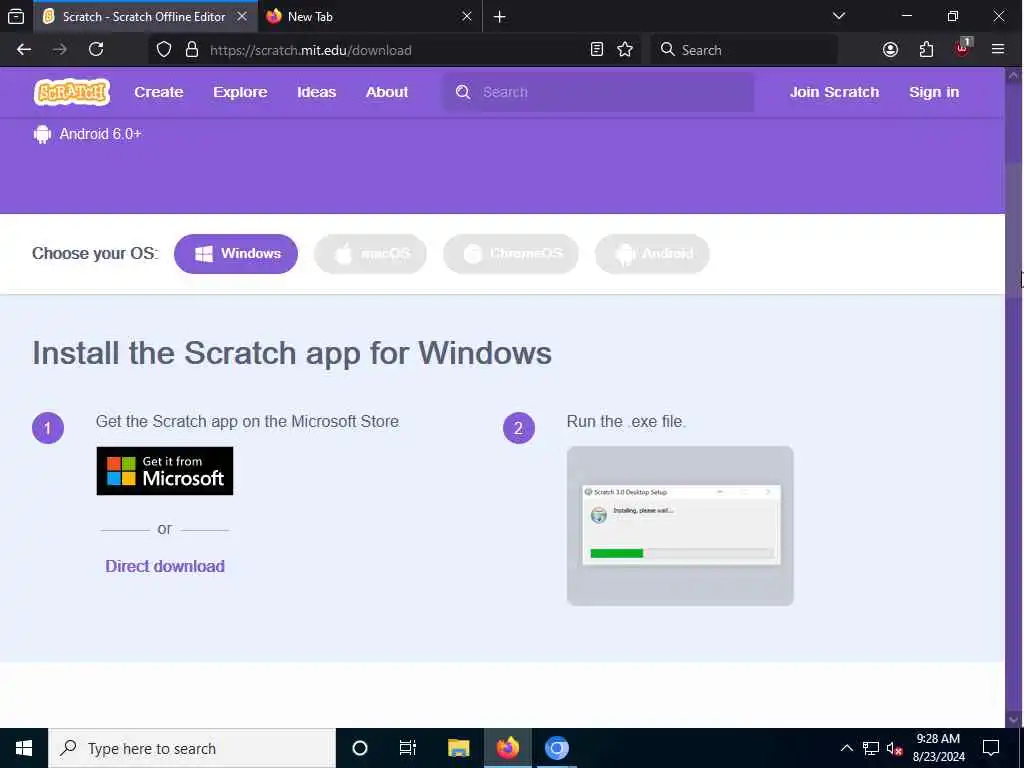Click the Get it from Microsoft badge
The height and width of the screenshot is (768, 1024).
pyautogui.click(x=165, y=471)
